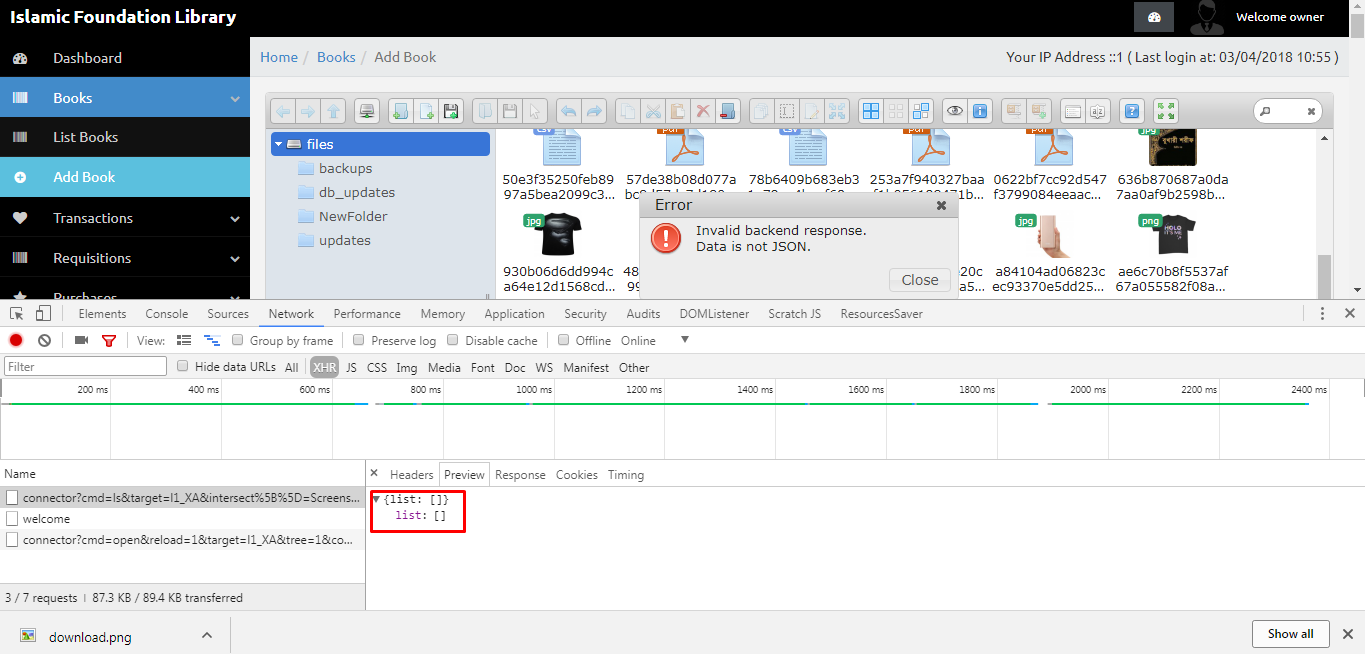Open the elFinder New Folder icon
Viewport: 1365px width, 654px height.
[400, 110]
